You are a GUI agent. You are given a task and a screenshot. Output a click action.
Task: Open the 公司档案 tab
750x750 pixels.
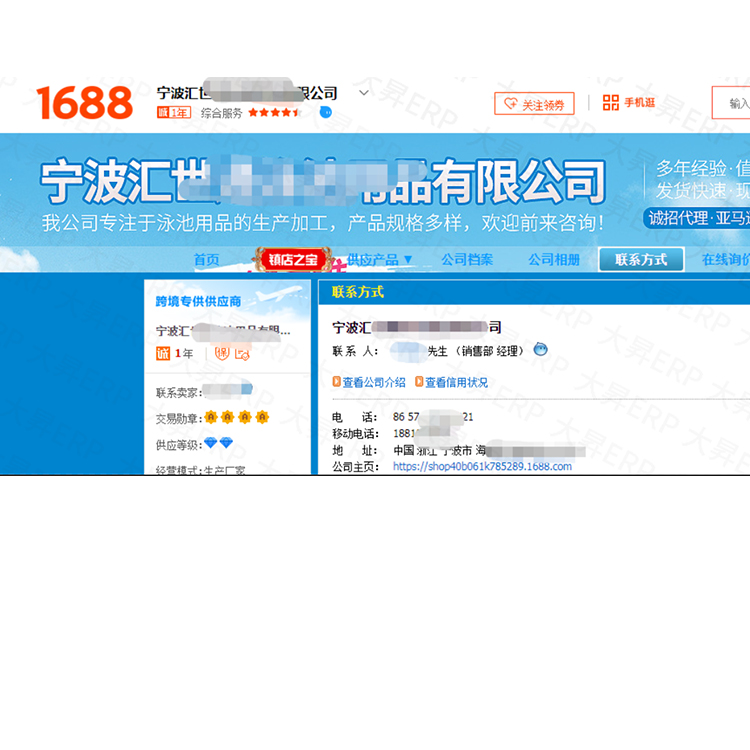point(467,260)
